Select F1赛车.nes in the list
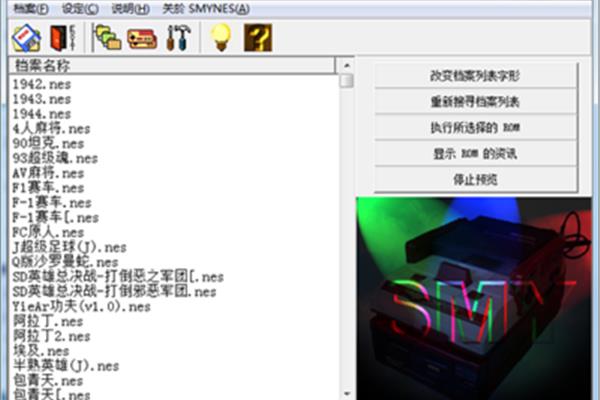The width and height of the screenshot is (600, 400). click(x=48, y=188)
